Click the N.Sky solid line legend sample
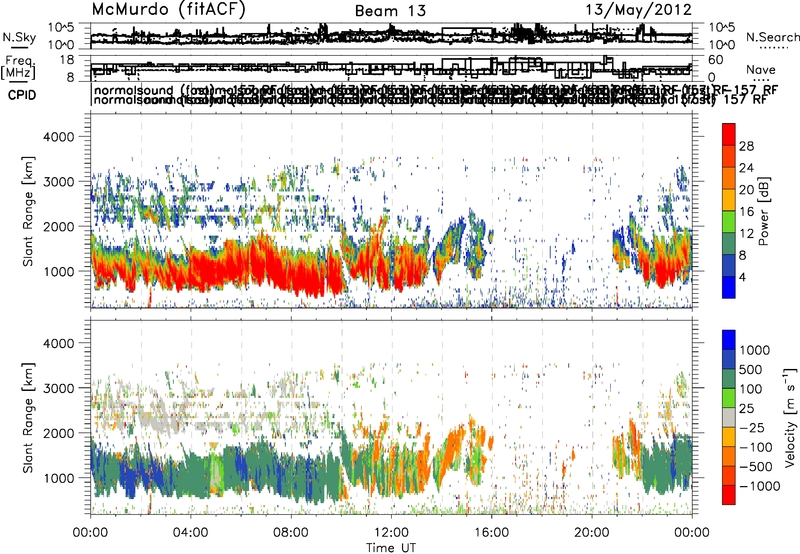This screenshot has height=554, width=800. tap(19, 48)
